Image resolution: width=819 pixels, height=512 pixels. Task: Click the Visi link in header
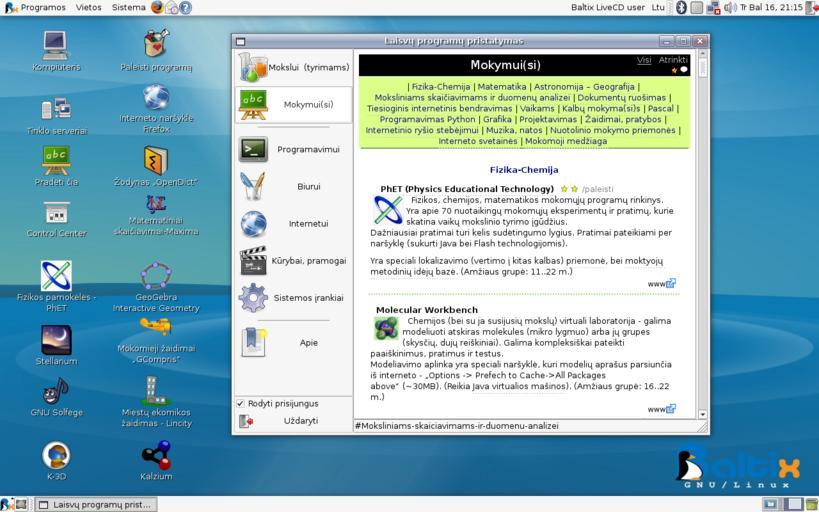point(644,60)
